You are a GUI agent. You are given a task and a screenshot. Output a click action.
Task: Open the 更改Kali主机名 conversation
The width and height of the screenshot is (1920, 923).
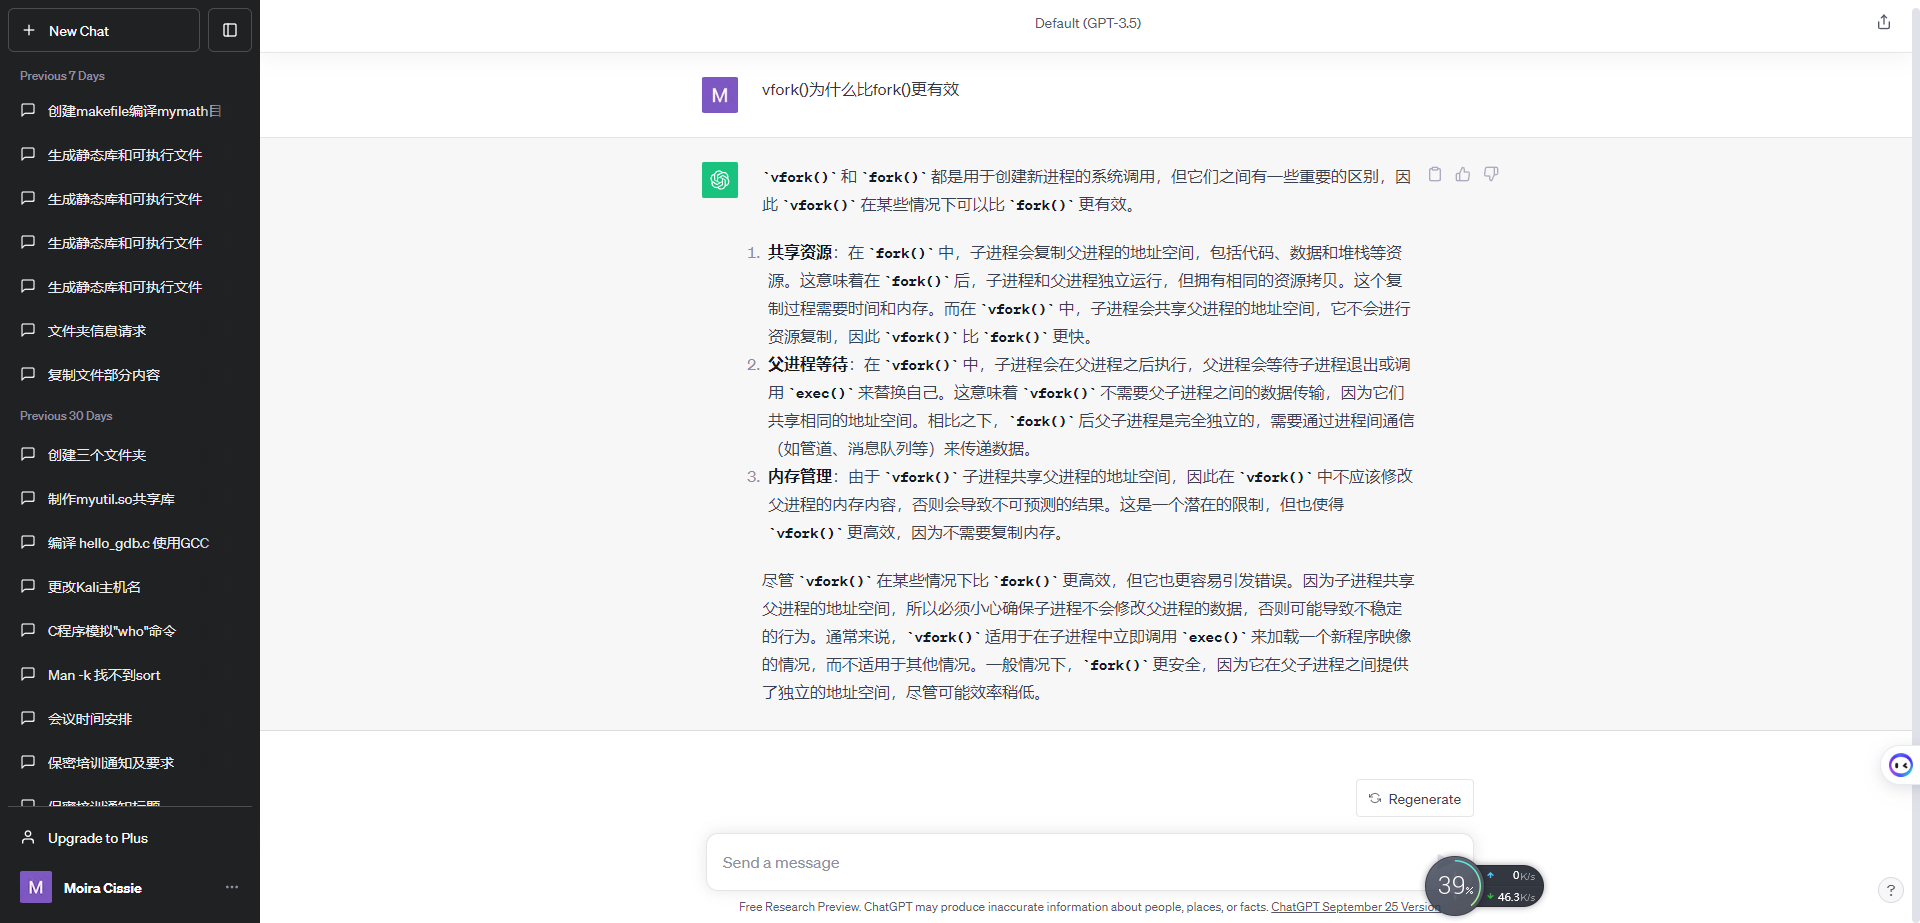[x=94, y=587]
